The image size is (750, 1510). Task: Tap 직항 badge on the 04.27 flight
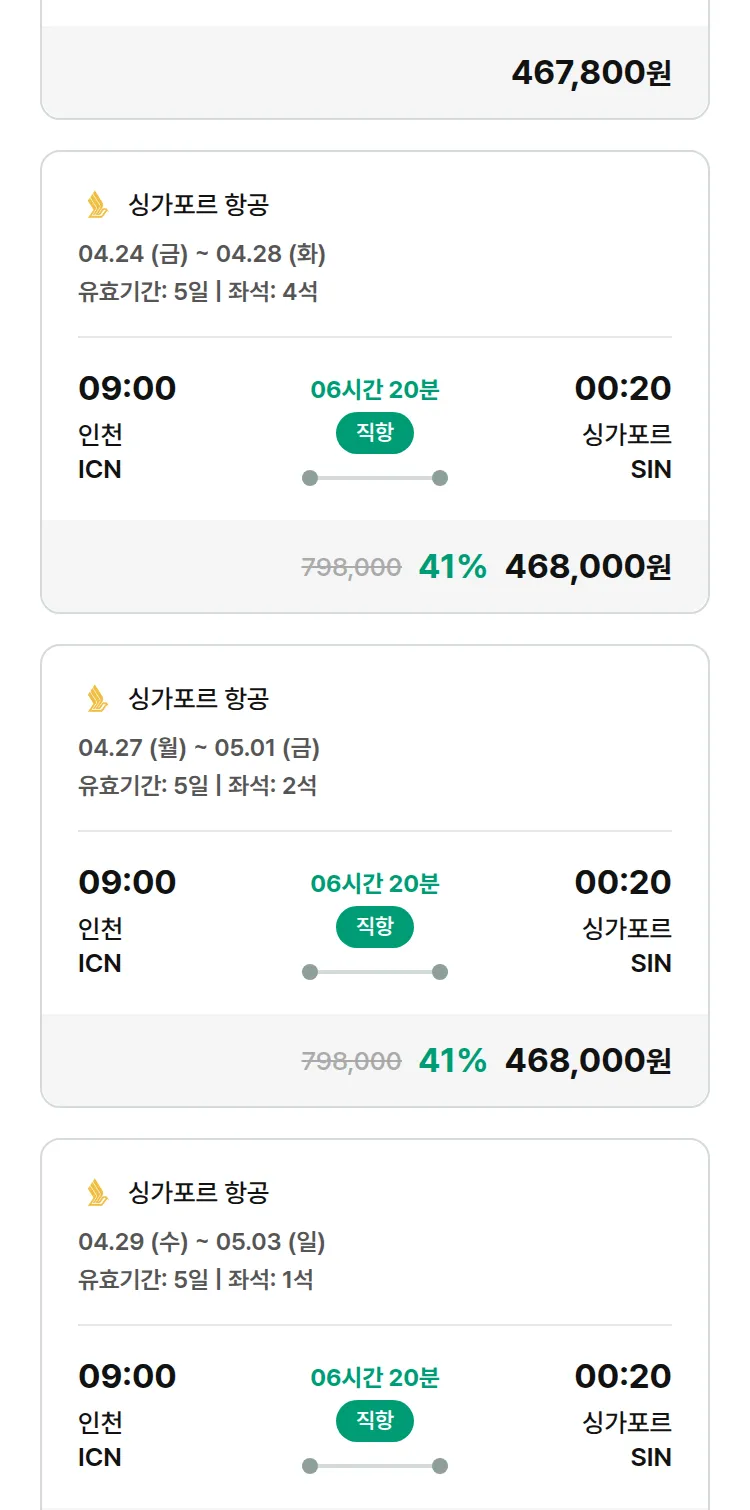tap(374, 927)
